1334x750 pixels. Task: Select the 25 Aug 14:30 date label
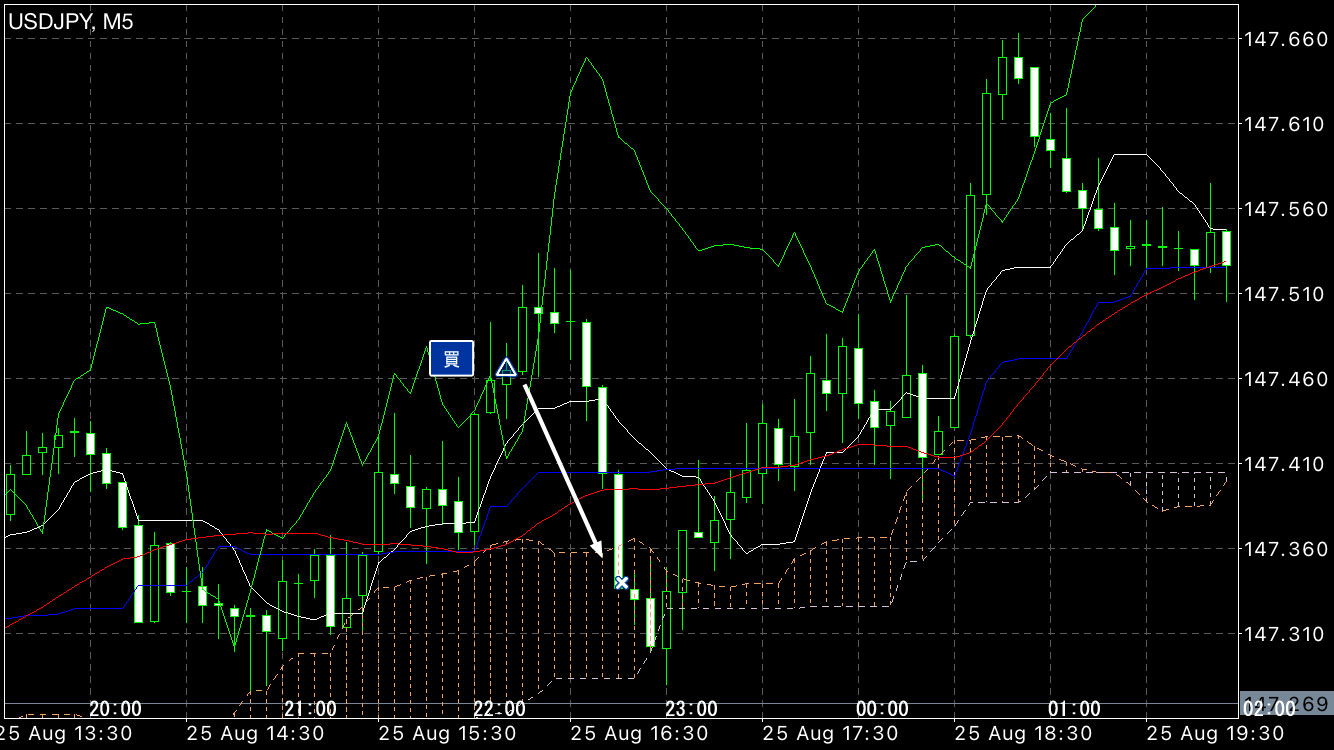pos(257,735)
